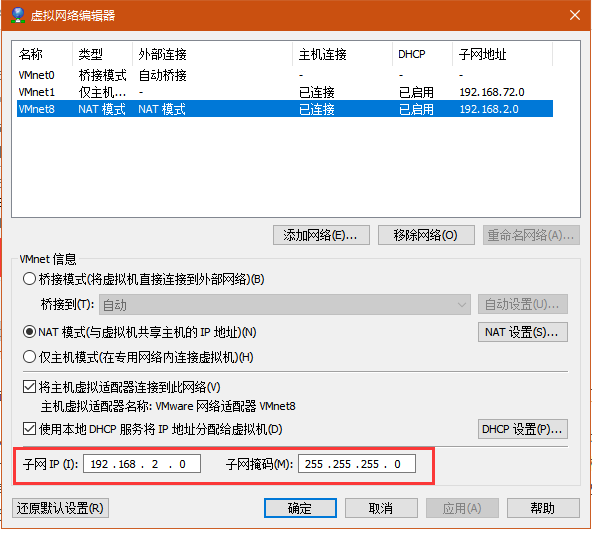Click the 子网地址 column header

(503, 54)
